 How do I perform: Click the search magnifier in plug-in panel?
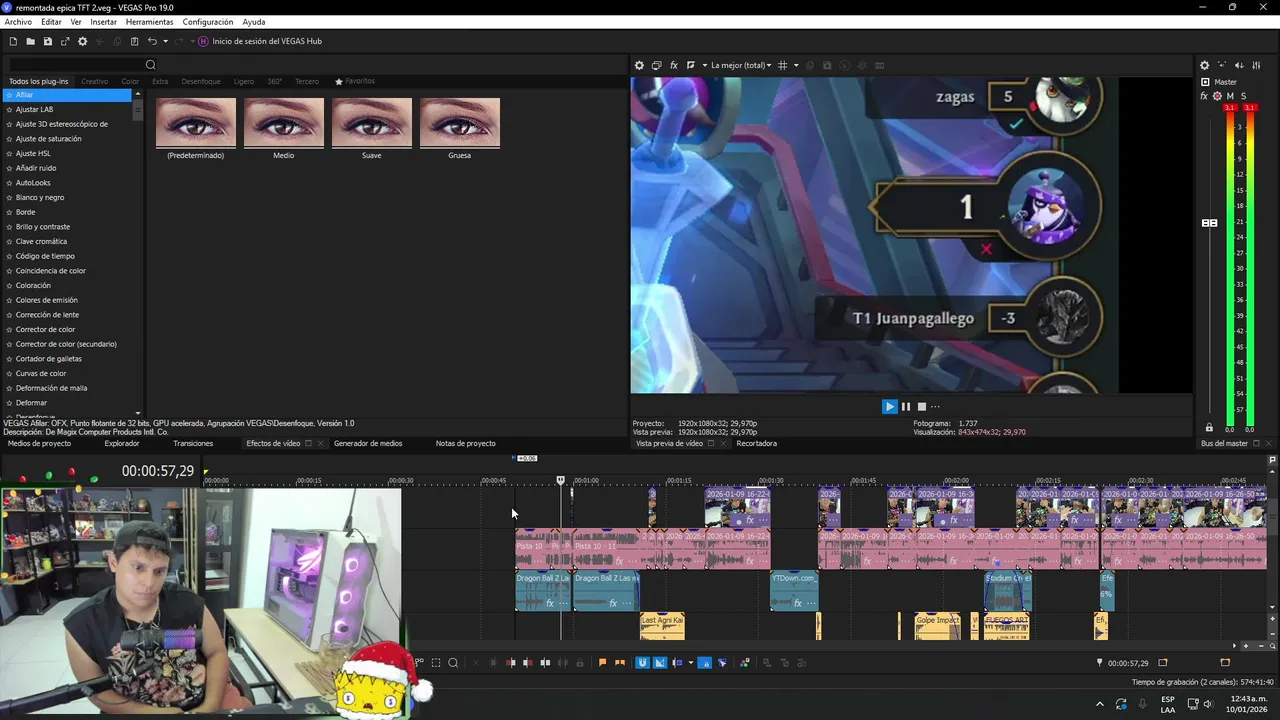[151, 65]
